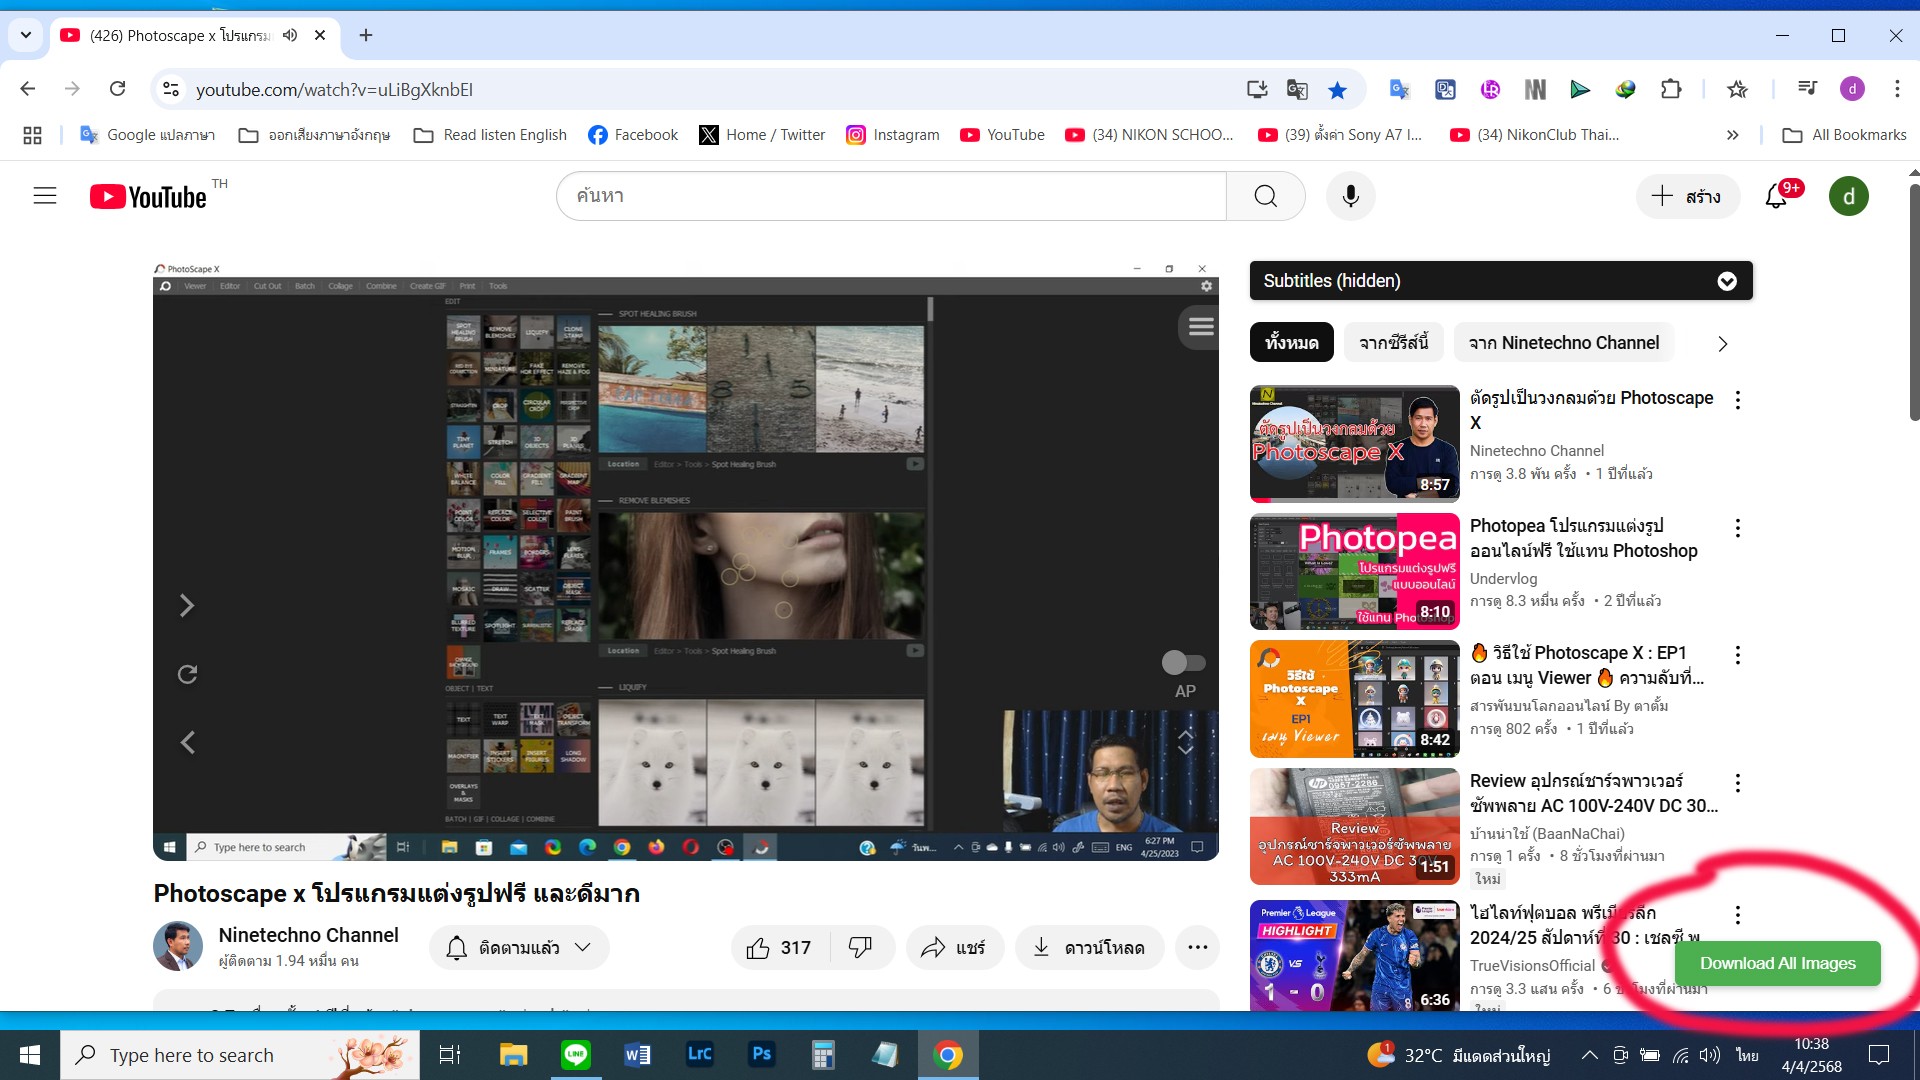
Task: Open the All Bookmarks folder
Action: 1845,135
